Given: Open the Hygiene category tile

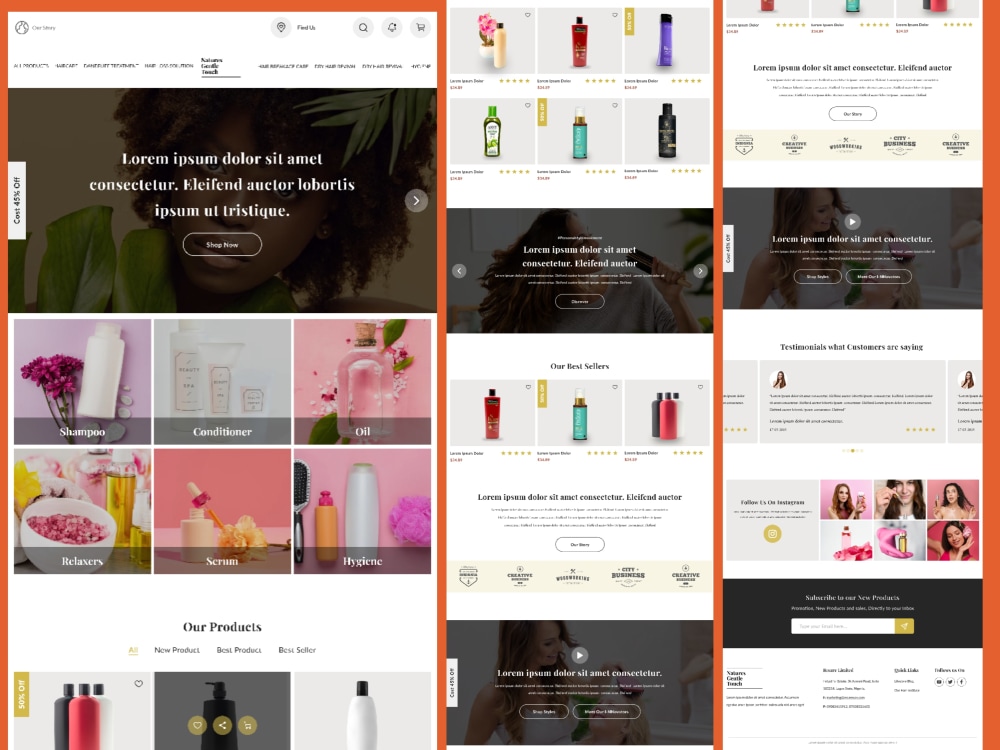Looking at the screenshot, I should pyautogui.click(x=362, y=511).
